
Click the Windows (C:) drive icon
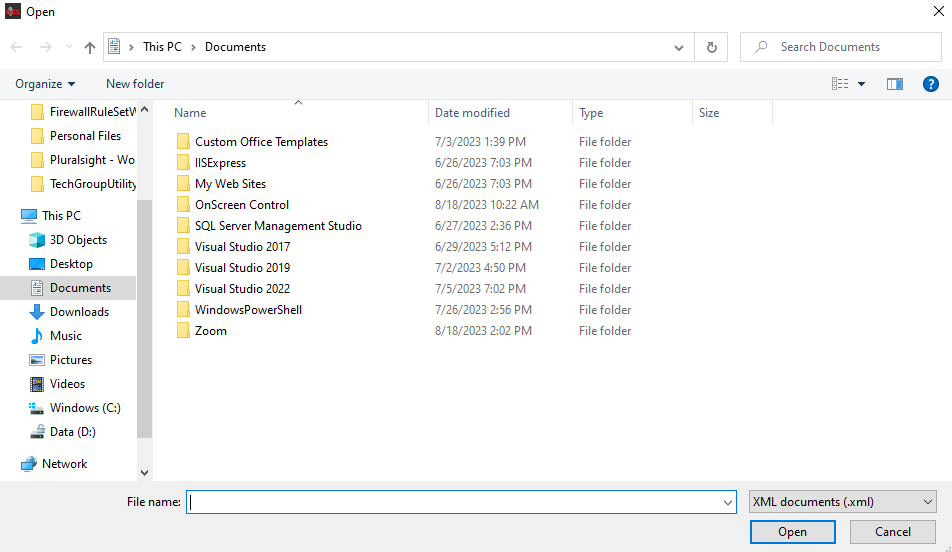[37, 408]
